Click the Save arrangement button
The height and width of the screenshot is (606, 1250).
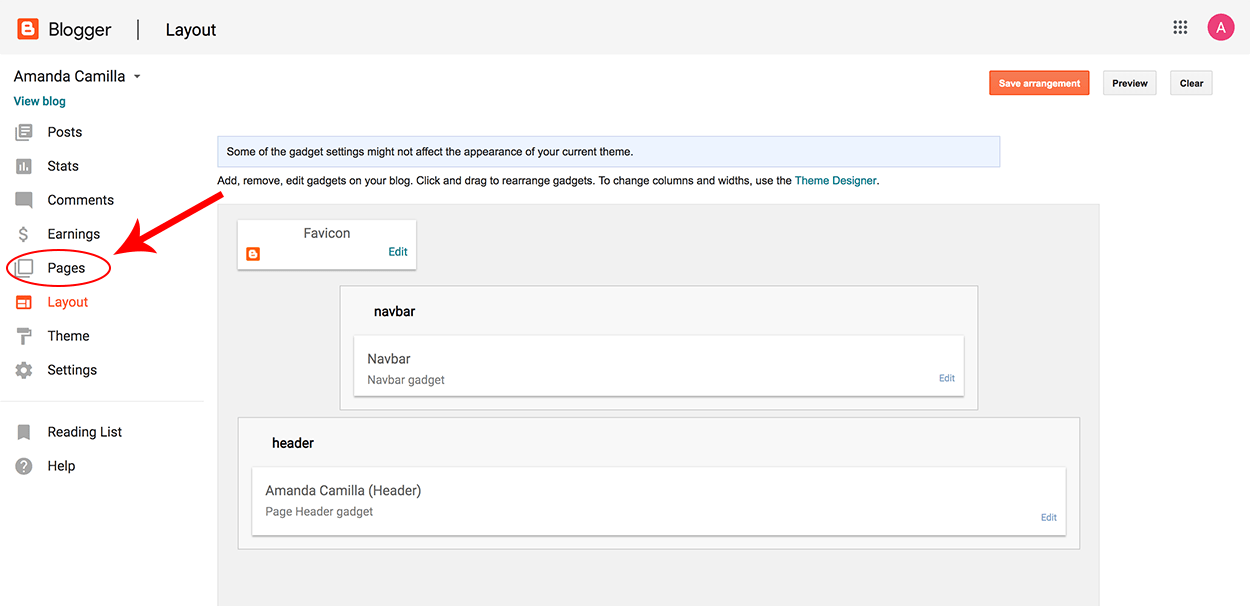tap(1039, 83)
